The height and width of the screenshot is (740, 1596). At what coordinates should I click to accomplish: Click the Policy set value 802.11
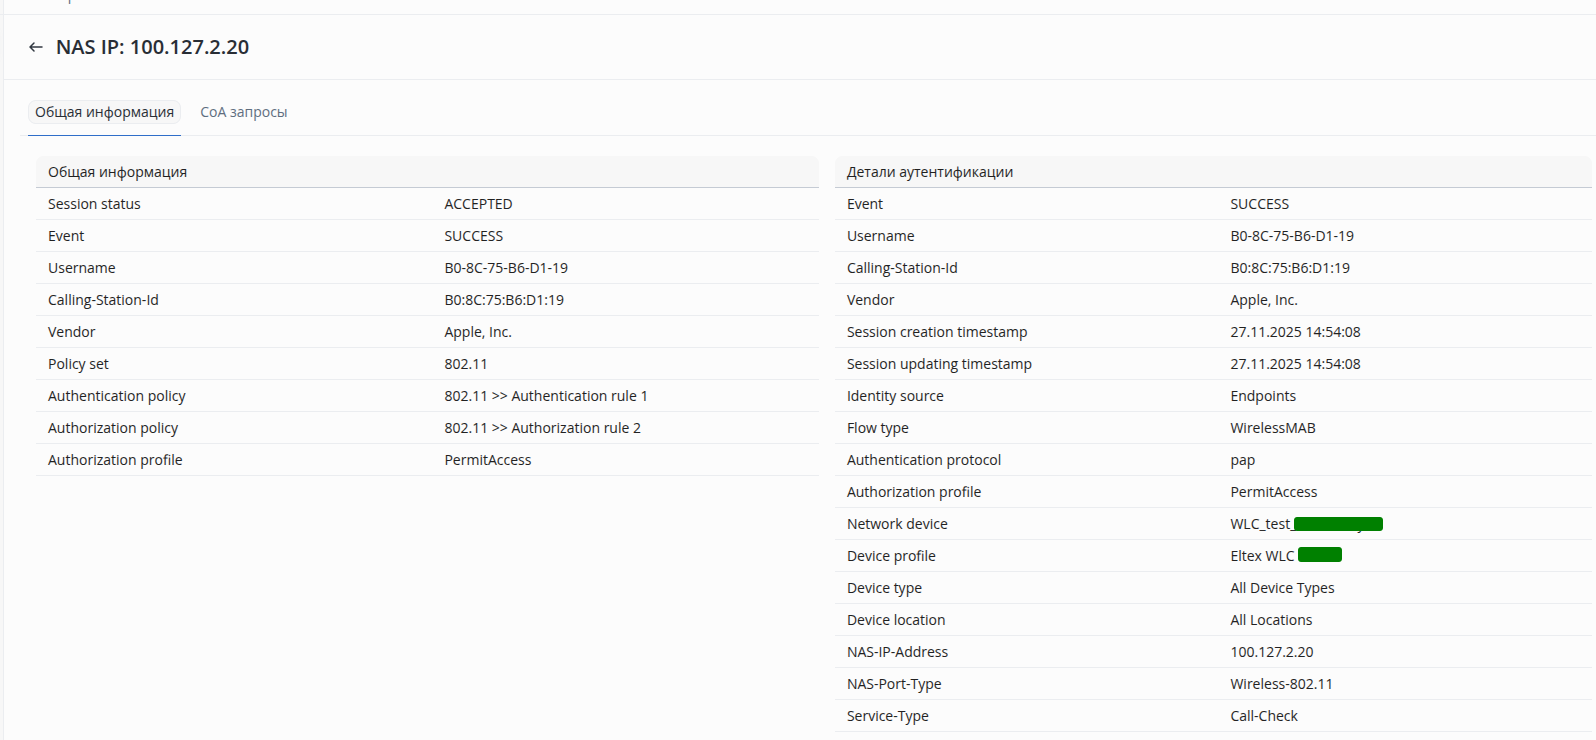pos(466,364)
